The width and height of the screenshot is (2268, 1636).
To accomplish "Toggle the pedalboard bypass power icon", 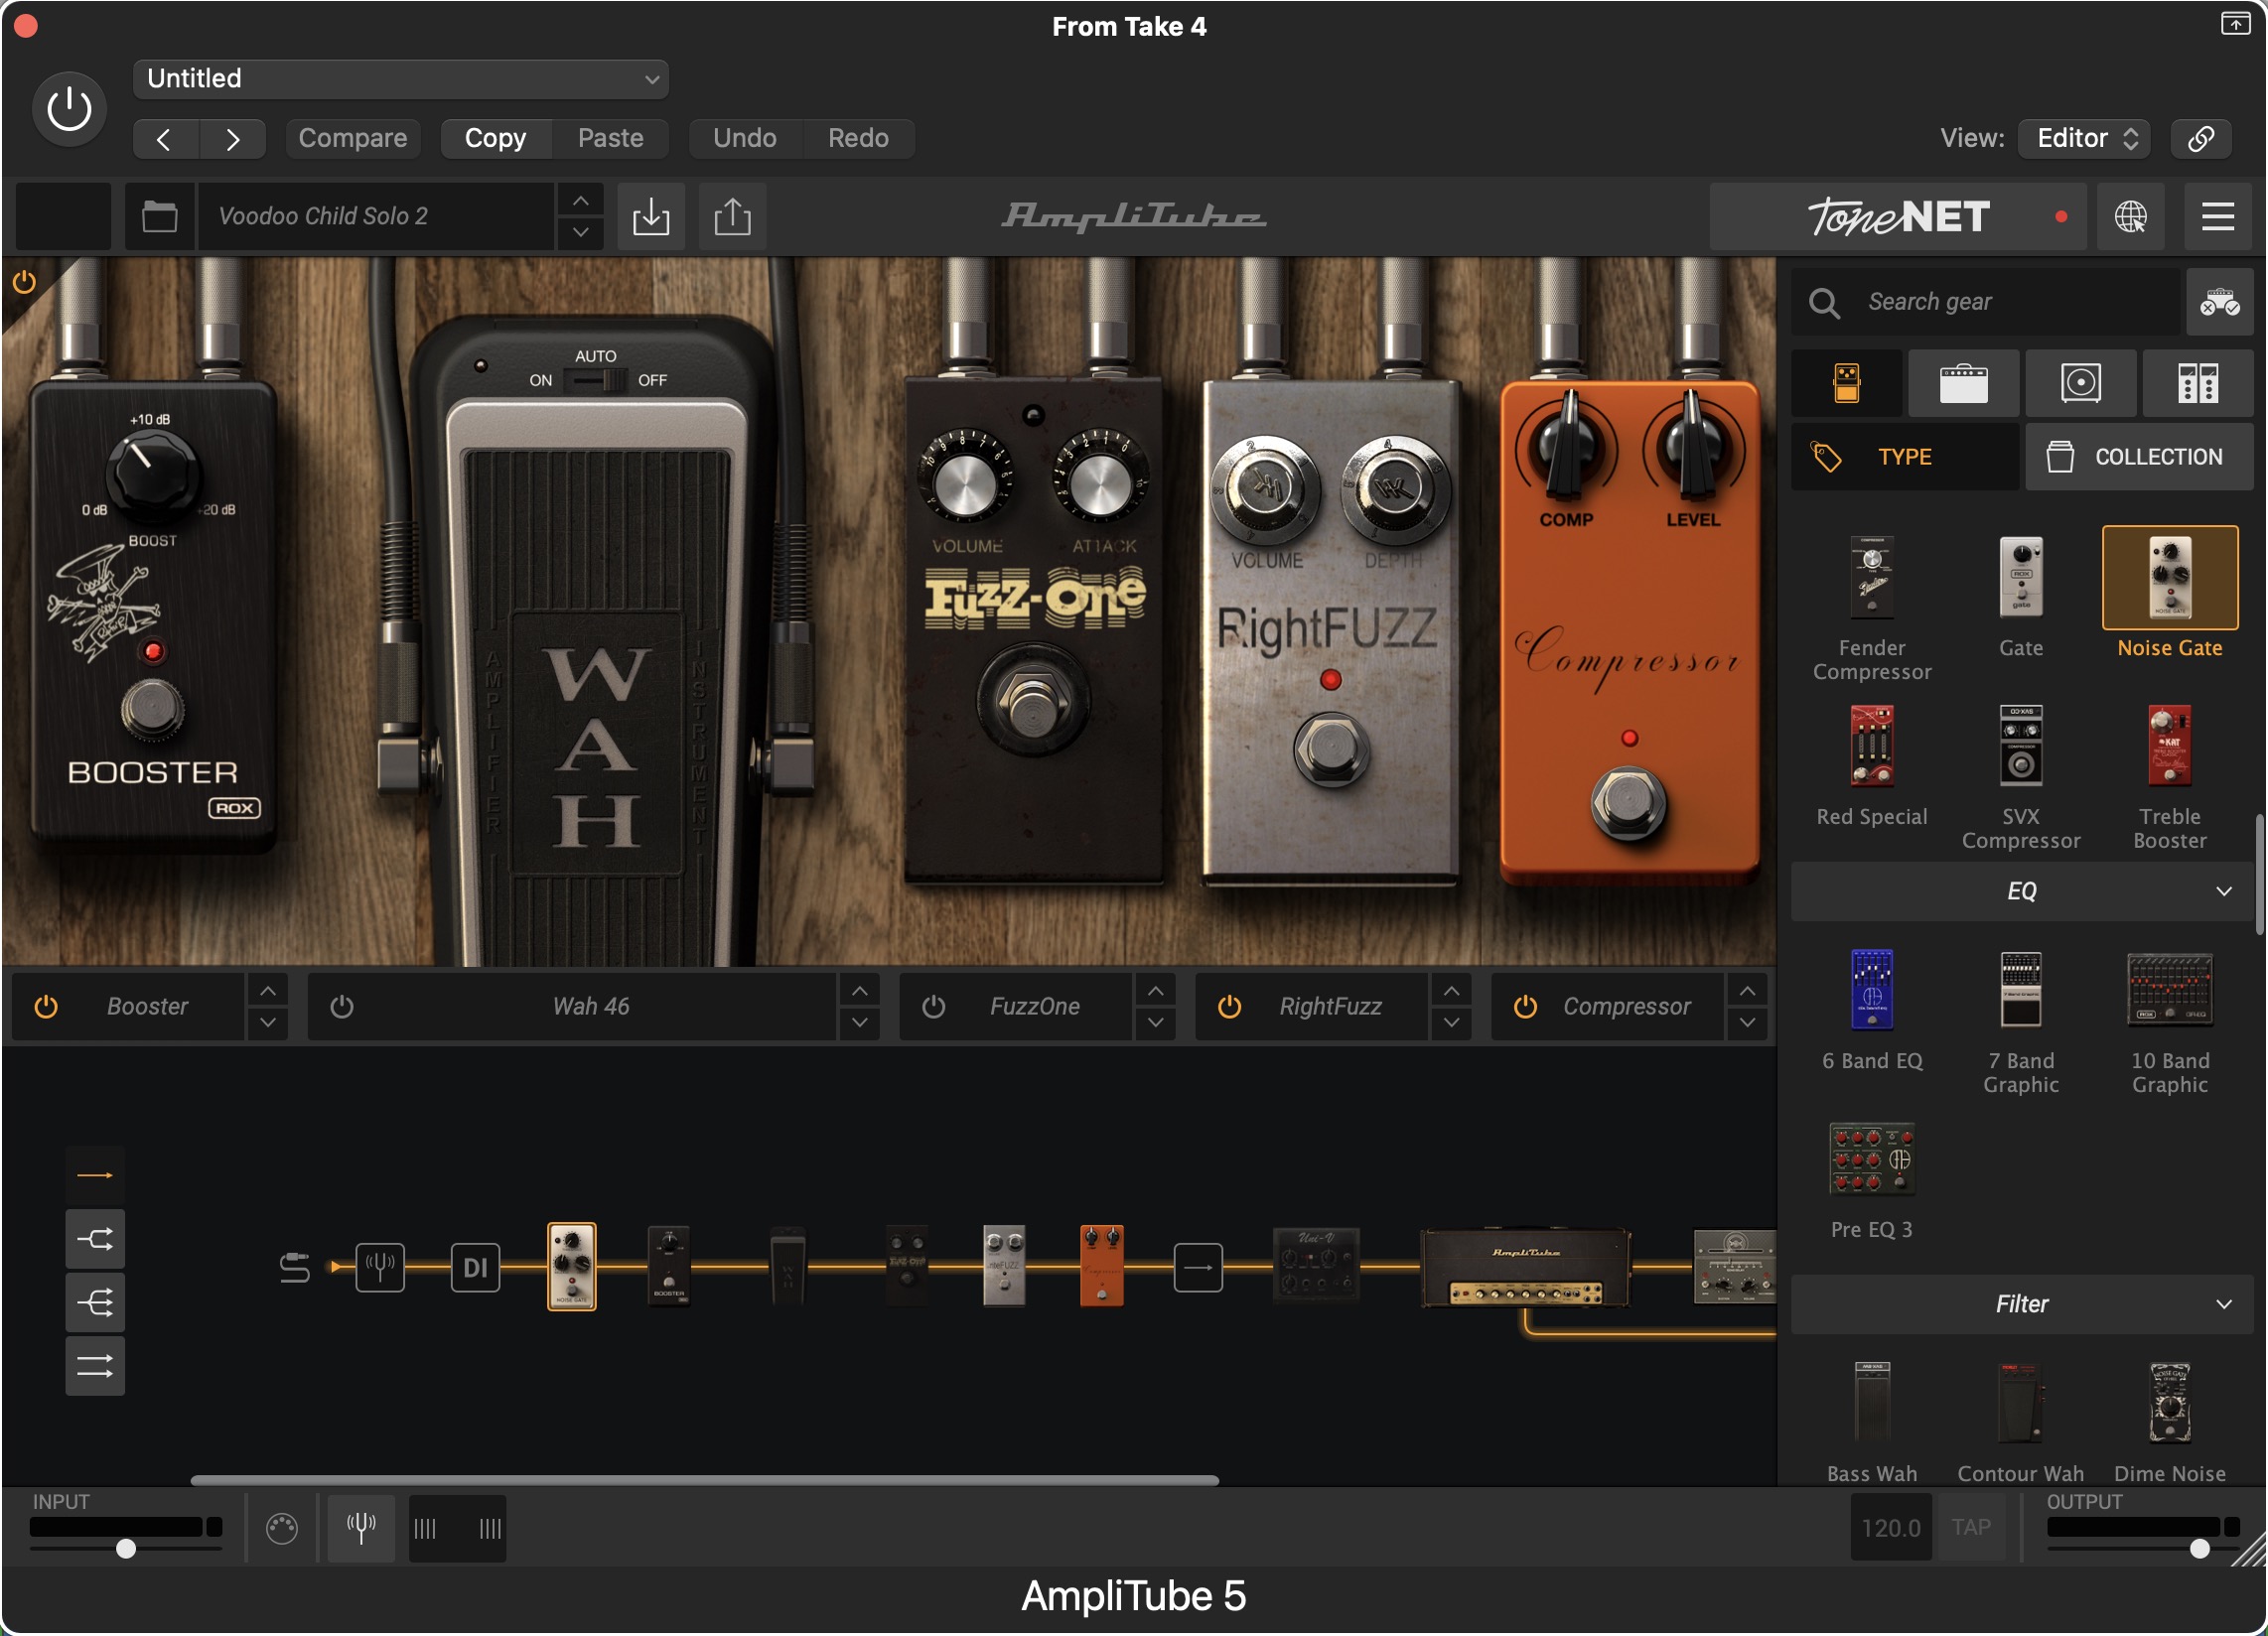I will click(x=24, y=282).
